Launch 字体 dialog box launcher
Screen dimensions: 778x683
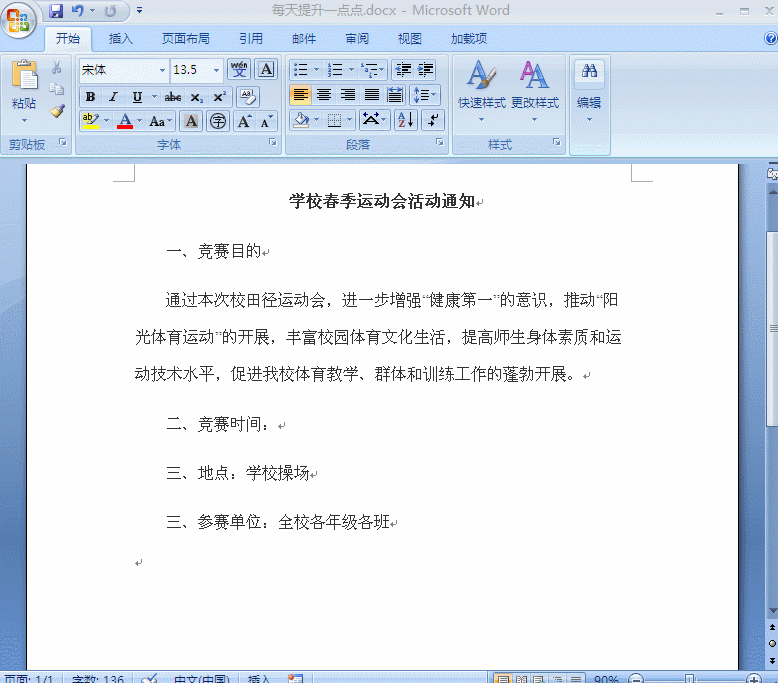point(272,142)
